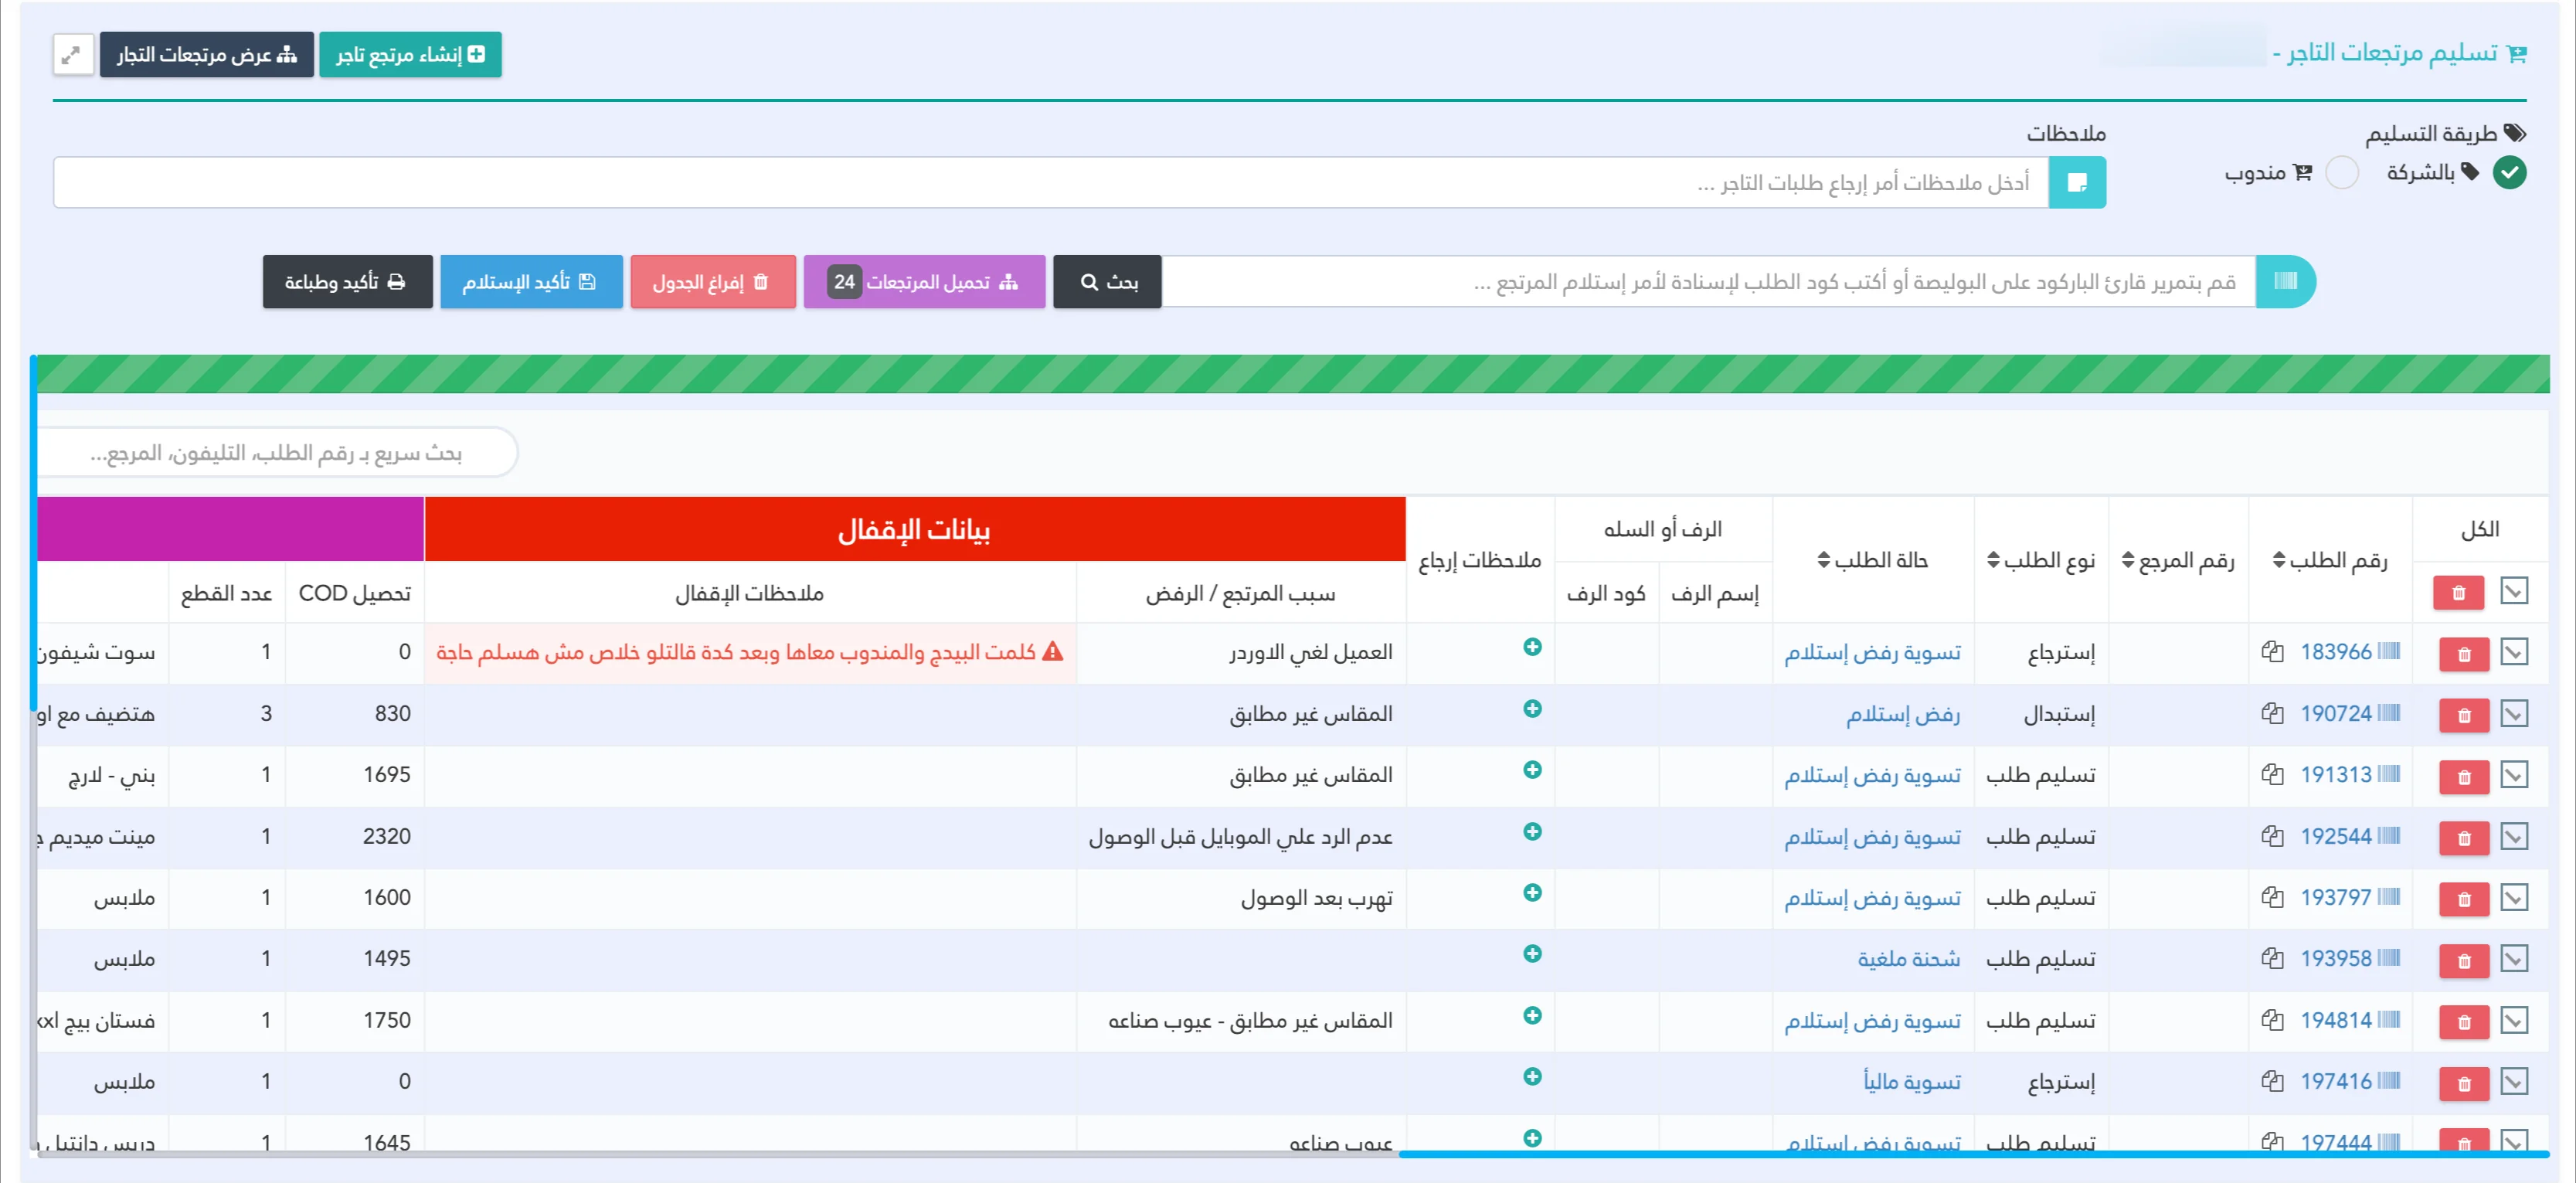Viewport: 2576px width, 1183px height.
Task: Click تحميل المرتجعات 24 button
Action: tap(924, 282)
